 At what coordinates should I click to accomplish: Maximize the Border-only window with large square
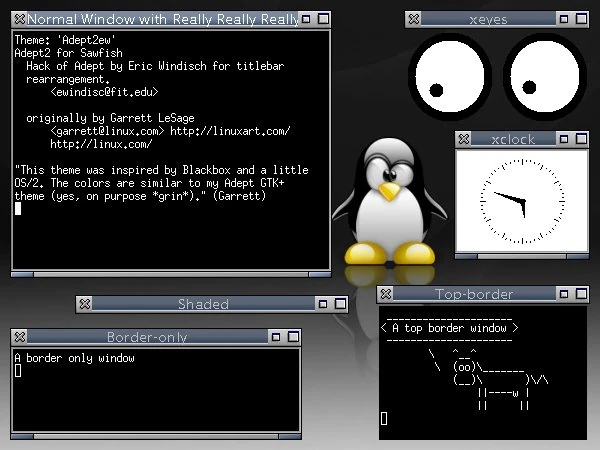point(293,337)
